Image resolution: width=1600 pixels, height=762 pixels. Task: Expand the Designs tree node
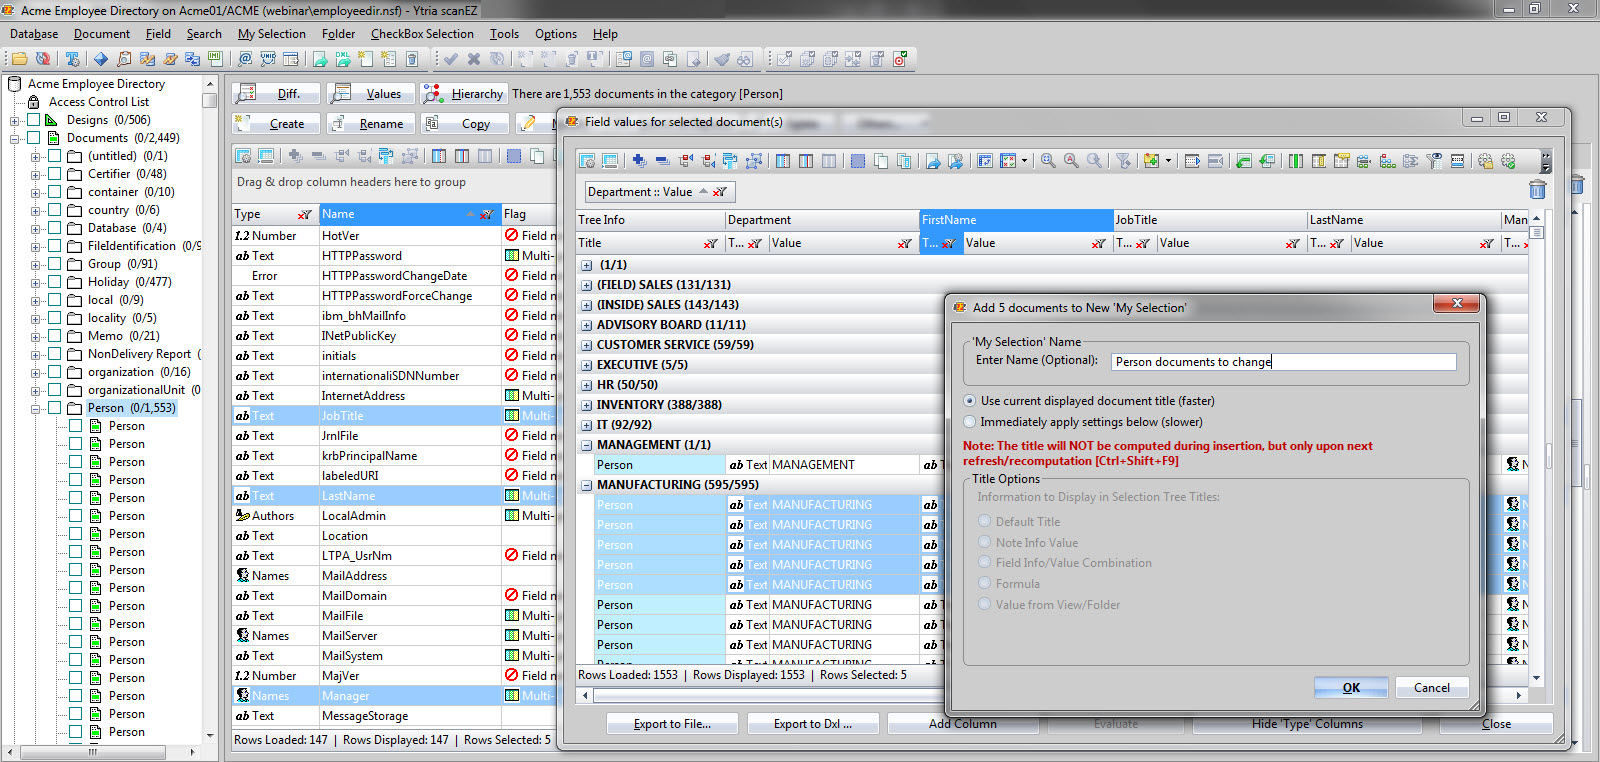[15, 120]
